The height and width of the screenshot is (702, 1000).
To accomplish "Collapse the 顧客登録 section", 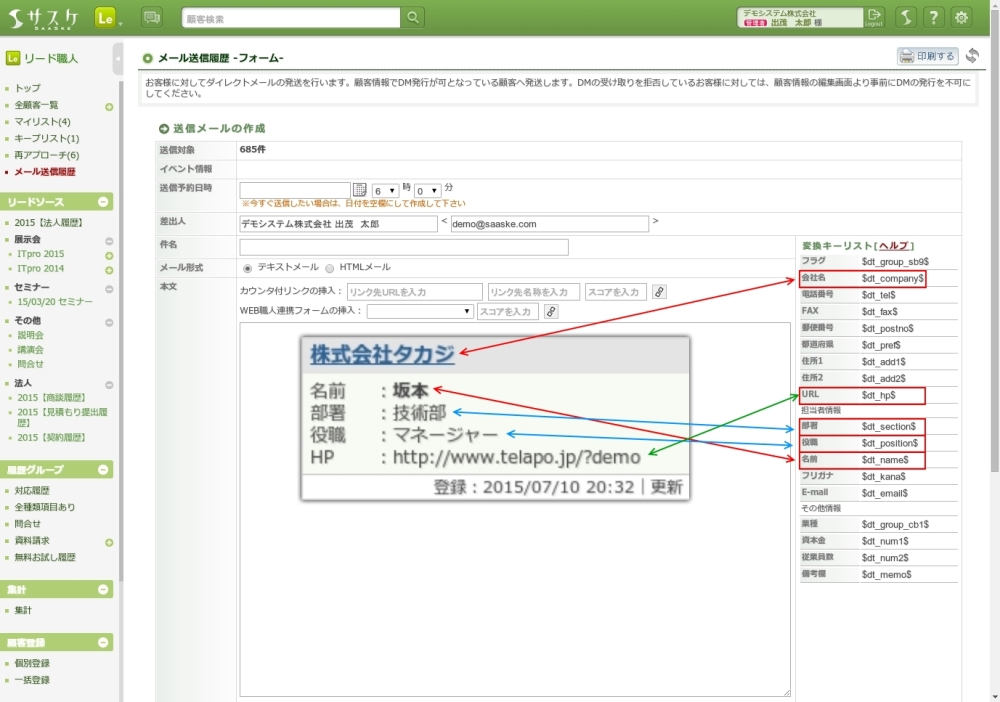I will pyautogui.click(x=103, y=643).
